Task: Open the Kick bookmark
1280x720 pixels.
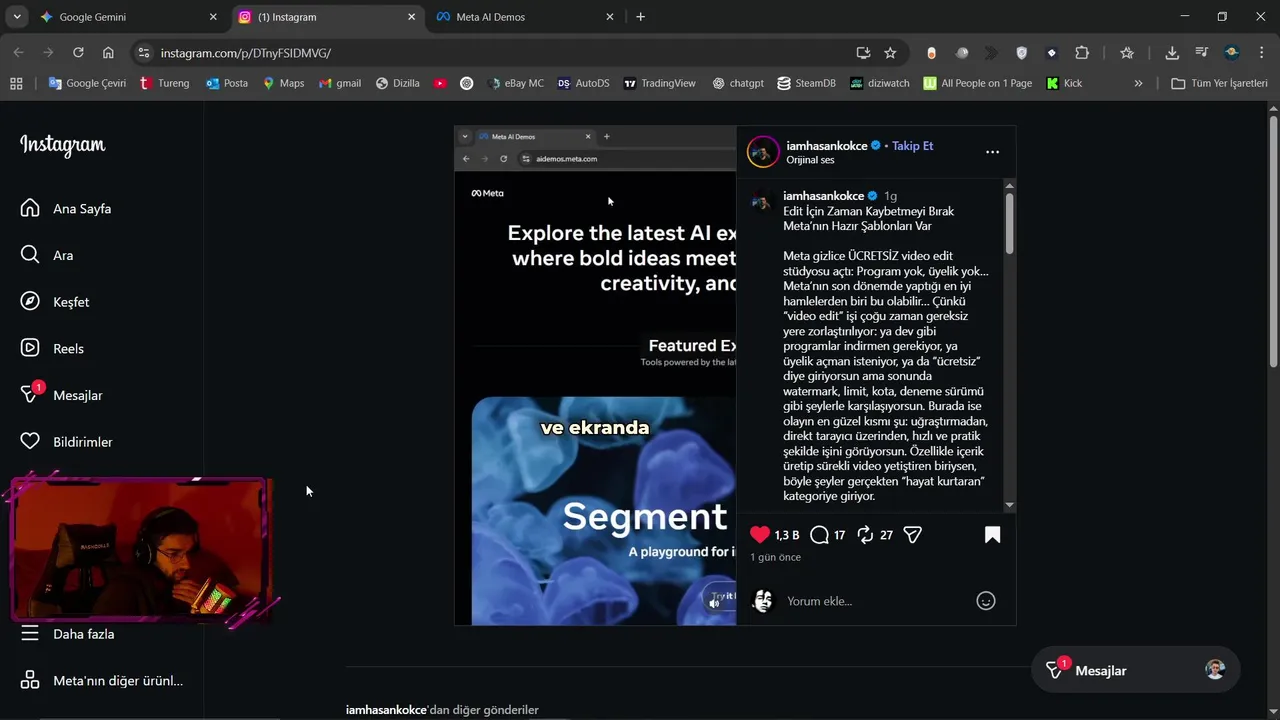Action: point(1064,83)
